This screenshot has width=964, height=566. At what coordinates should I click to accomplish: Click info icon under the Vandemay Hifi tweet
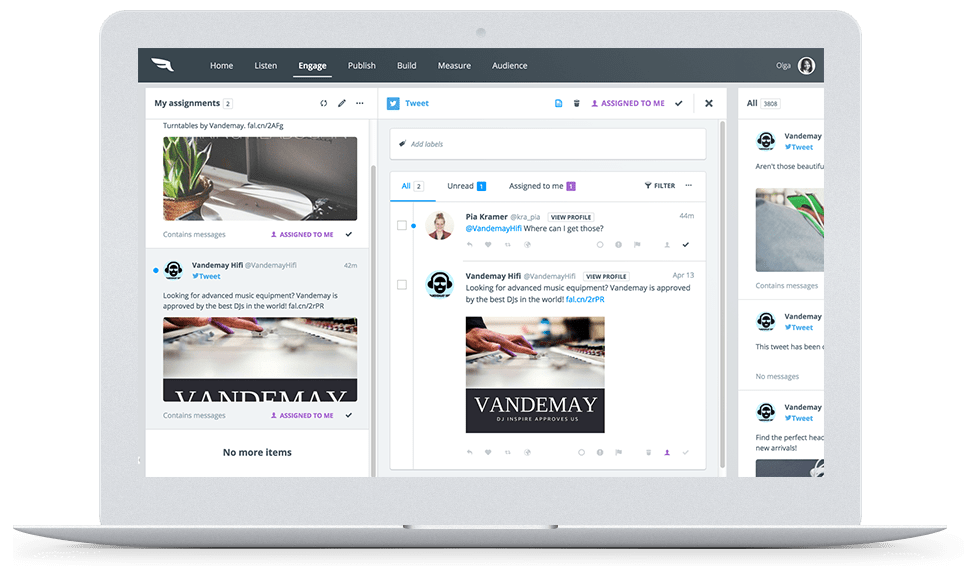[600, 452]
